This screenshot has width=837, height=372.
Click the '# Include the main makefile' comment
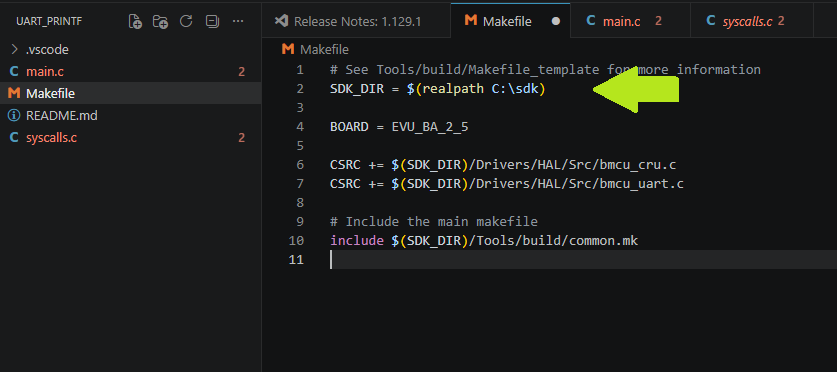click(x=434, y=221)
